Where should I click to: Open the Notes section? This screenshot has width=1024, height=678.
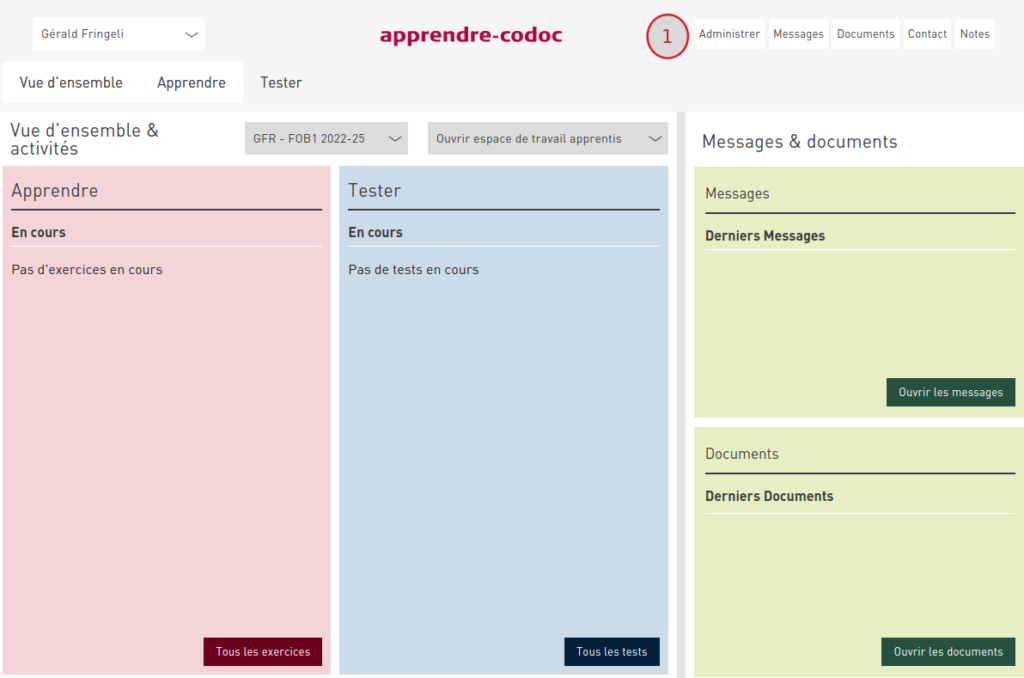point(974,34)
